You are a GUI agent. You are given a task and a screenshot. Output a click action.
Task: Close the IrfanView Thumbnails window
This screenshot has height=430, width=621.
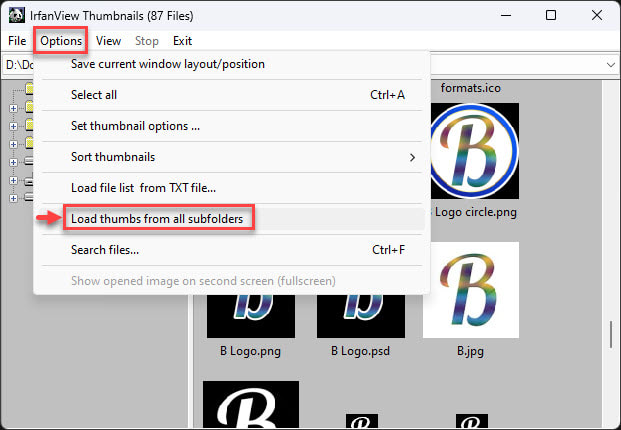597,15
